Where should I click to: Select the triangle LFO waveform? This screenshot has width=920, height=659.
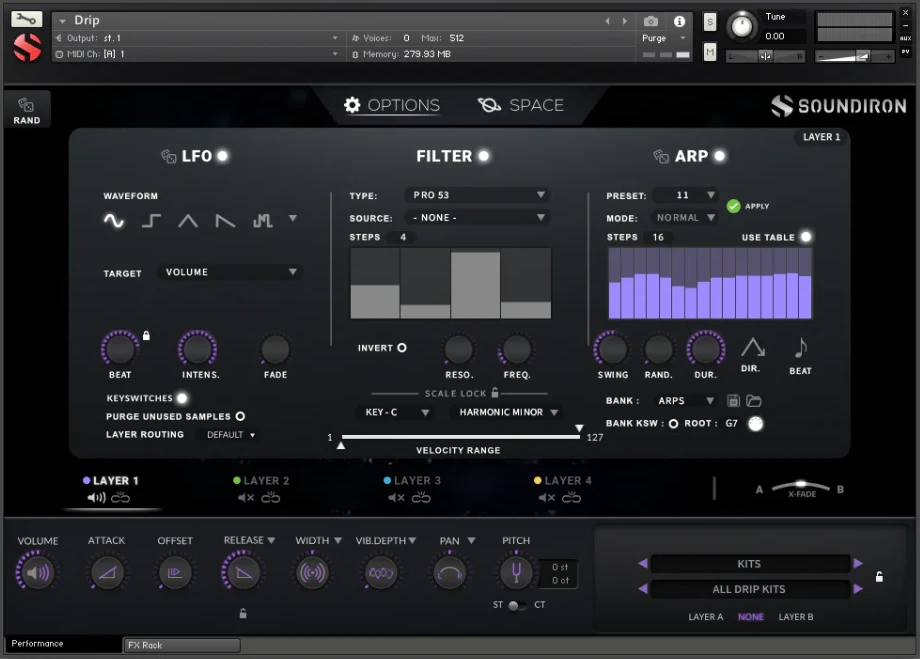click(x=187, y=220)
